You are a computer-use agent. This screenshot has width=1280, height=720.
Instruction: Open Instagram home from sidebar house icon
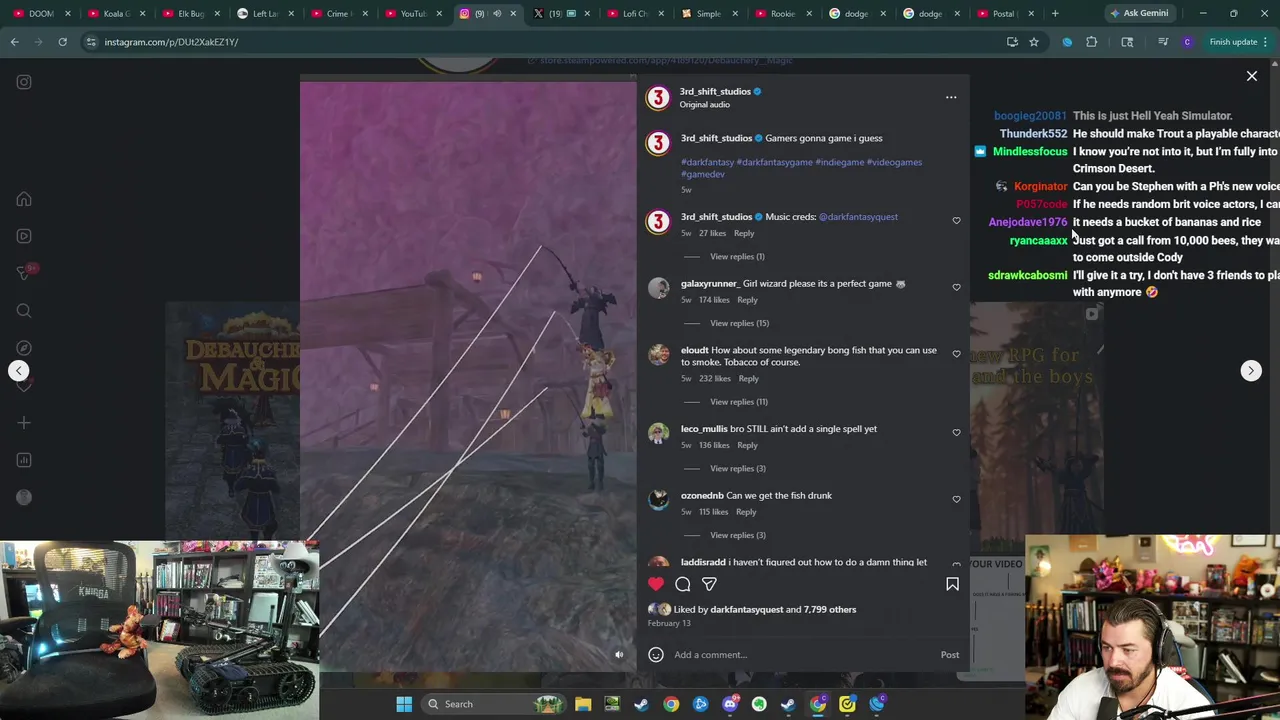point(24,199)
